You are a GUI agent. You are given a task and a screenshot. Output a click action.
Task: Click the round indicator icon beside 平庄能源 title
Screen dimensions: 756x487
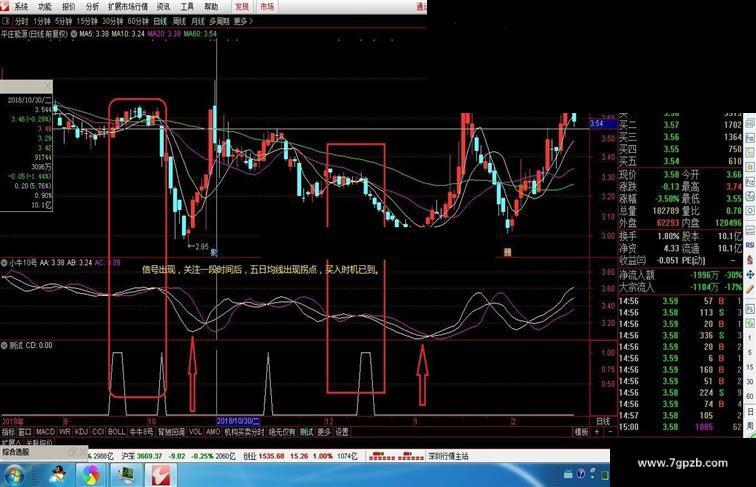click(74, 34)
